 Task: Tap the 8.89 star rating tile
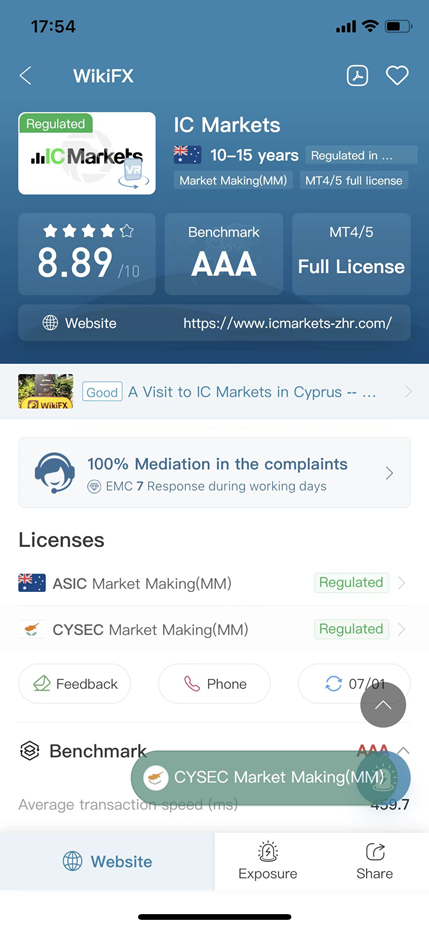pyautogui.click(x=87, y=254)
